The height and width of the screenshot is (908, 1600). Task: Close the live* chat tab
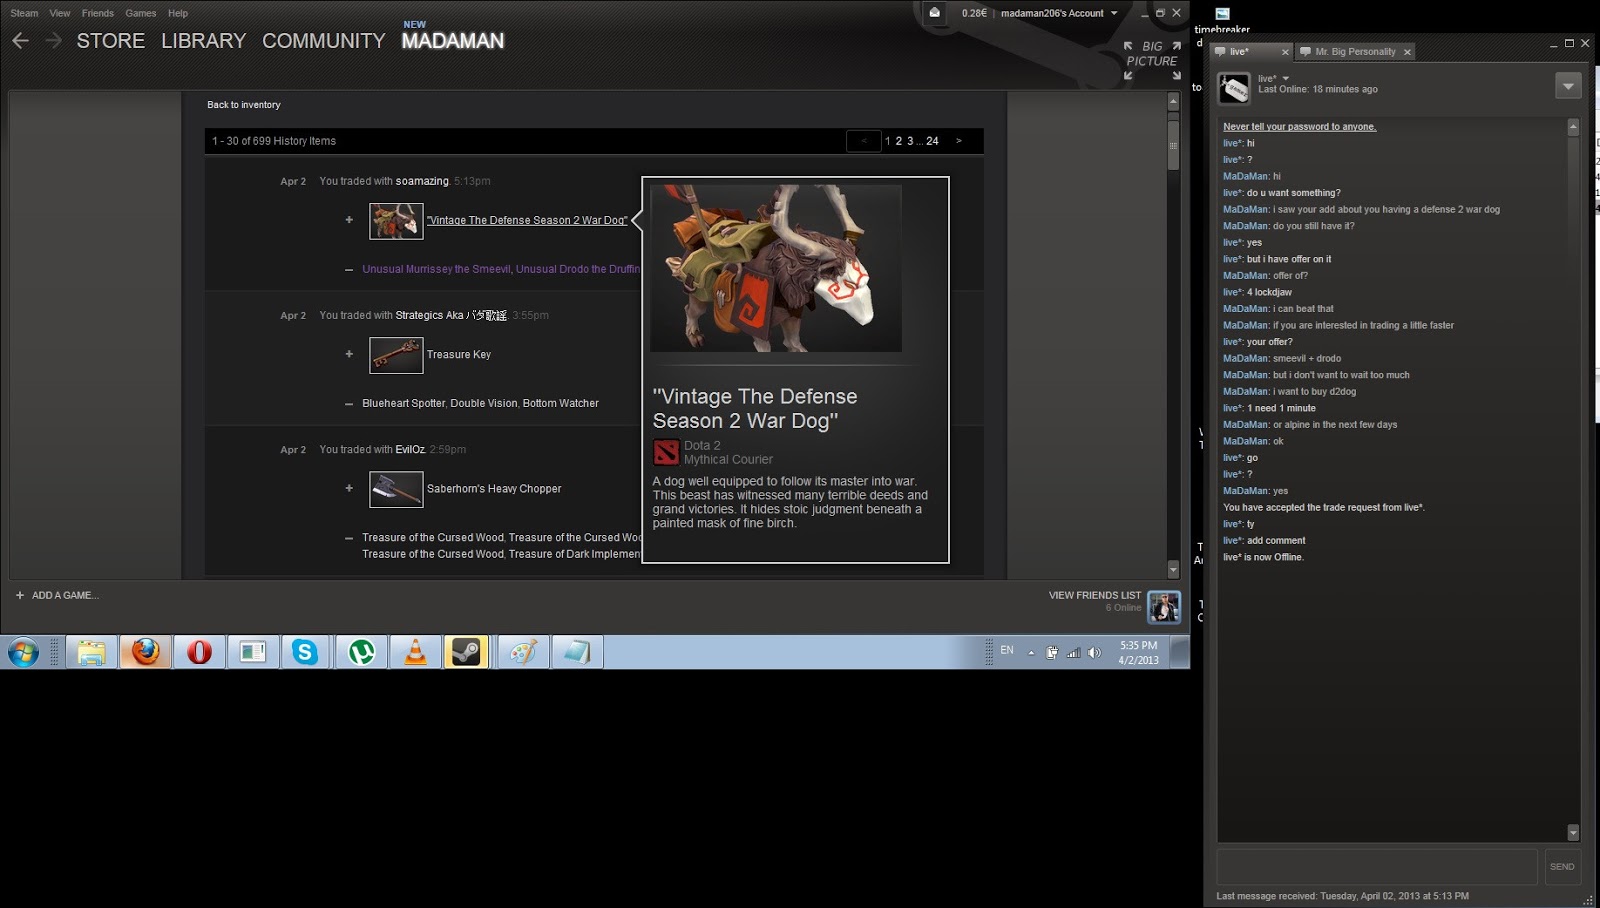1285,52
